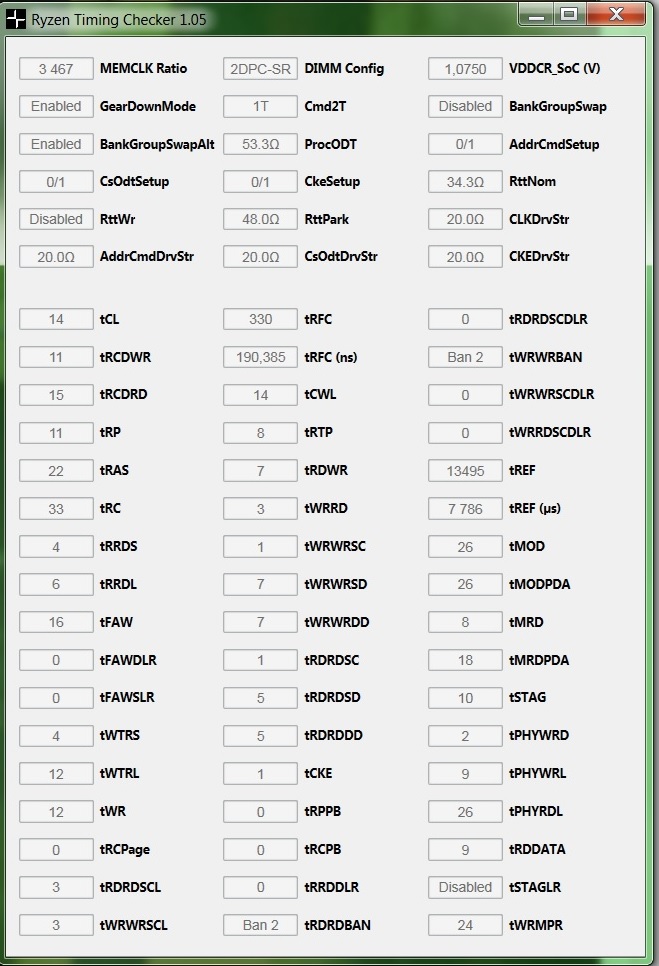Click the VDDCR_SoC voltage field
The height and width of the screenshot is (966, 659).
tap(465, 69)
